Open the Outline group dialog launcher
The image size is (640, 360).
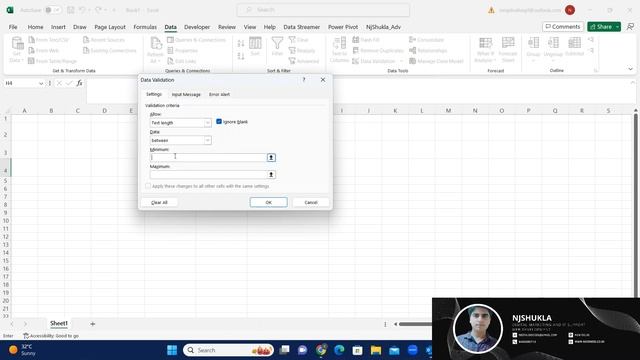click(x=596, y=71)
